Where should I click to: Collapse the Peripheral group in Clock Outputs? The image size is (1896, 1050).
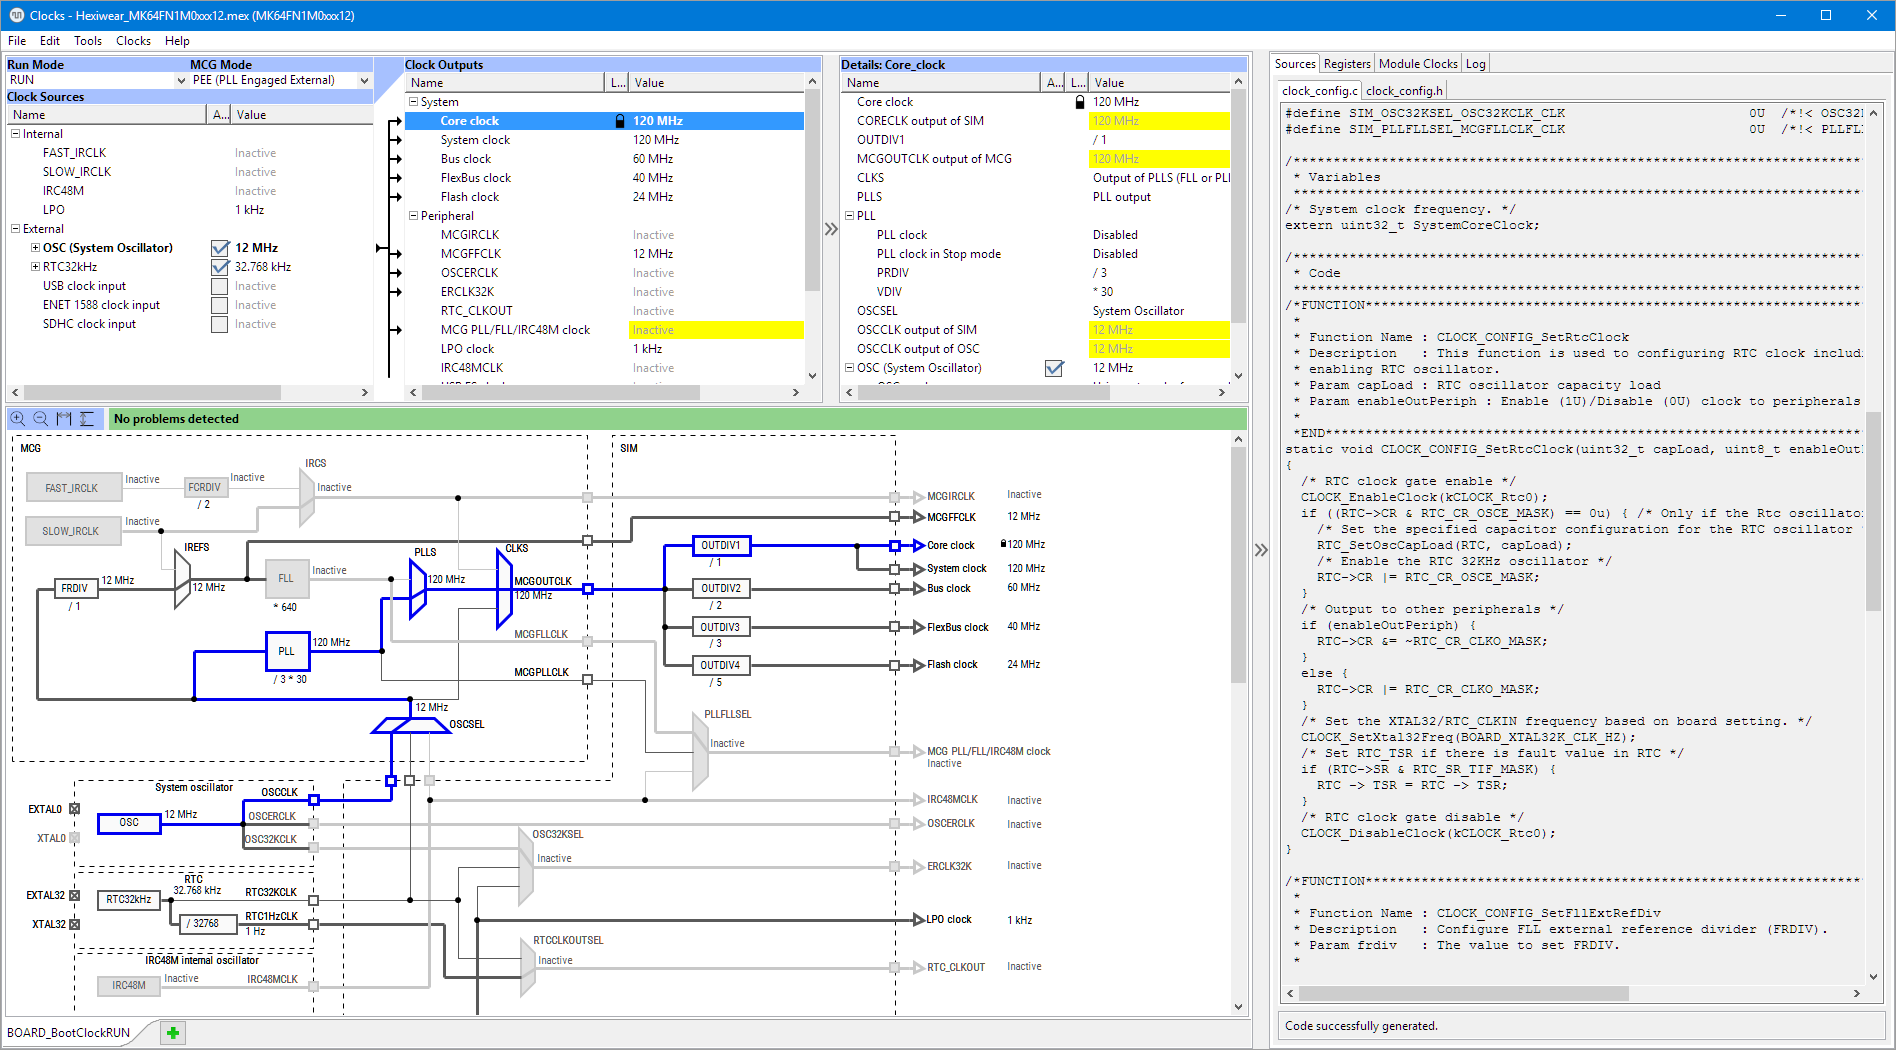[x=413, y=216]
